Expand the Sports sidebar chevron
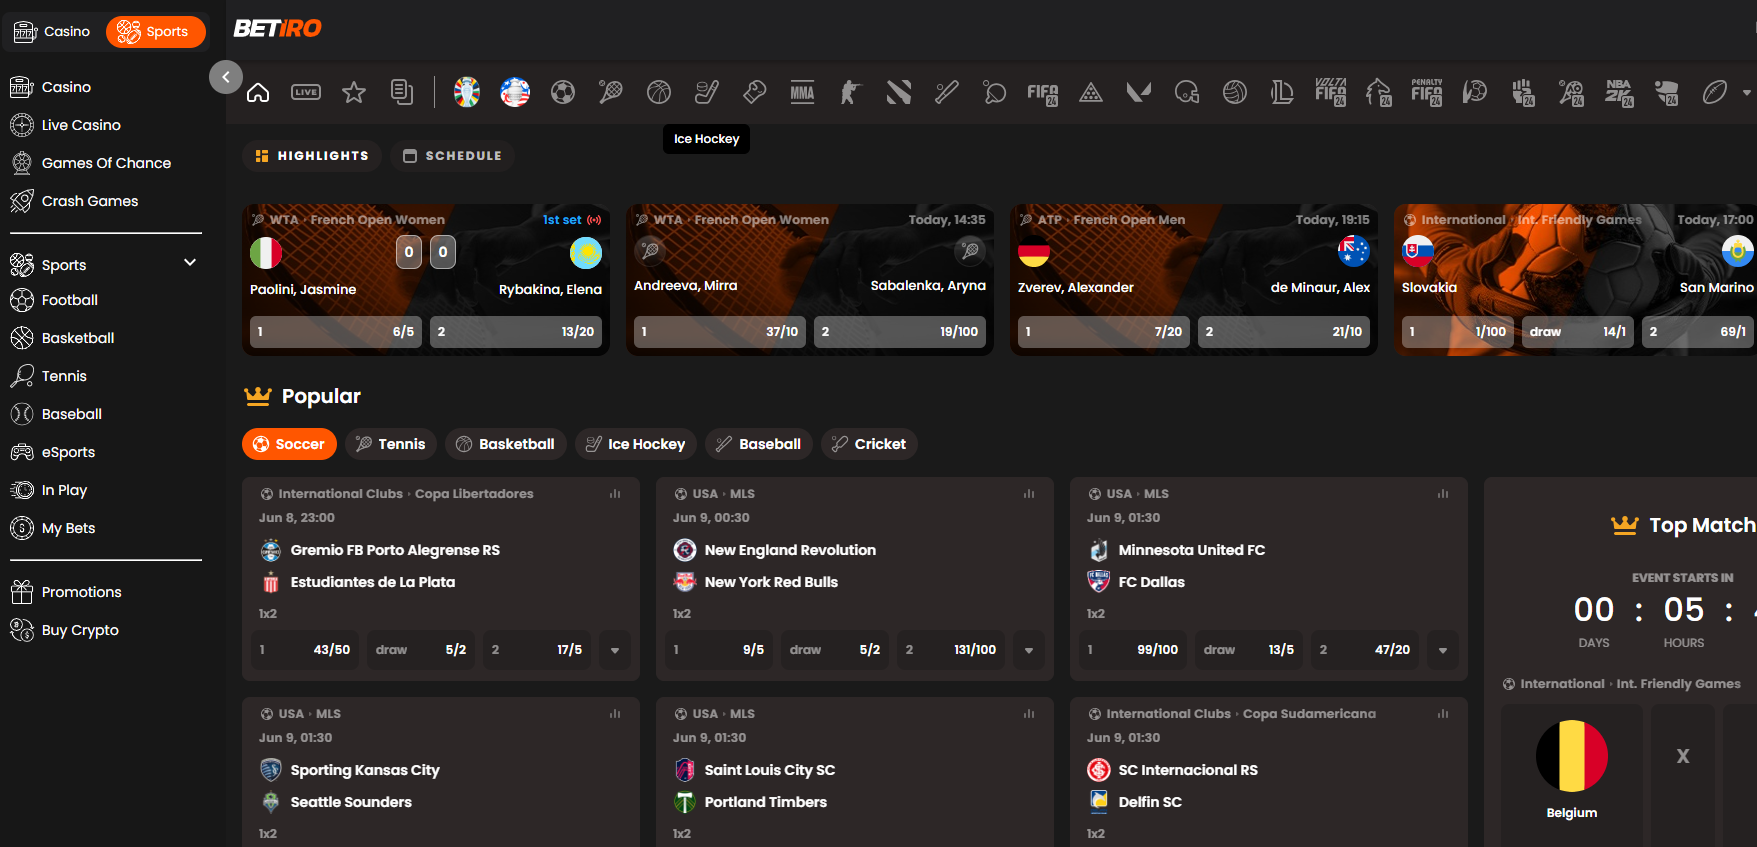 (x=190, y=263)
